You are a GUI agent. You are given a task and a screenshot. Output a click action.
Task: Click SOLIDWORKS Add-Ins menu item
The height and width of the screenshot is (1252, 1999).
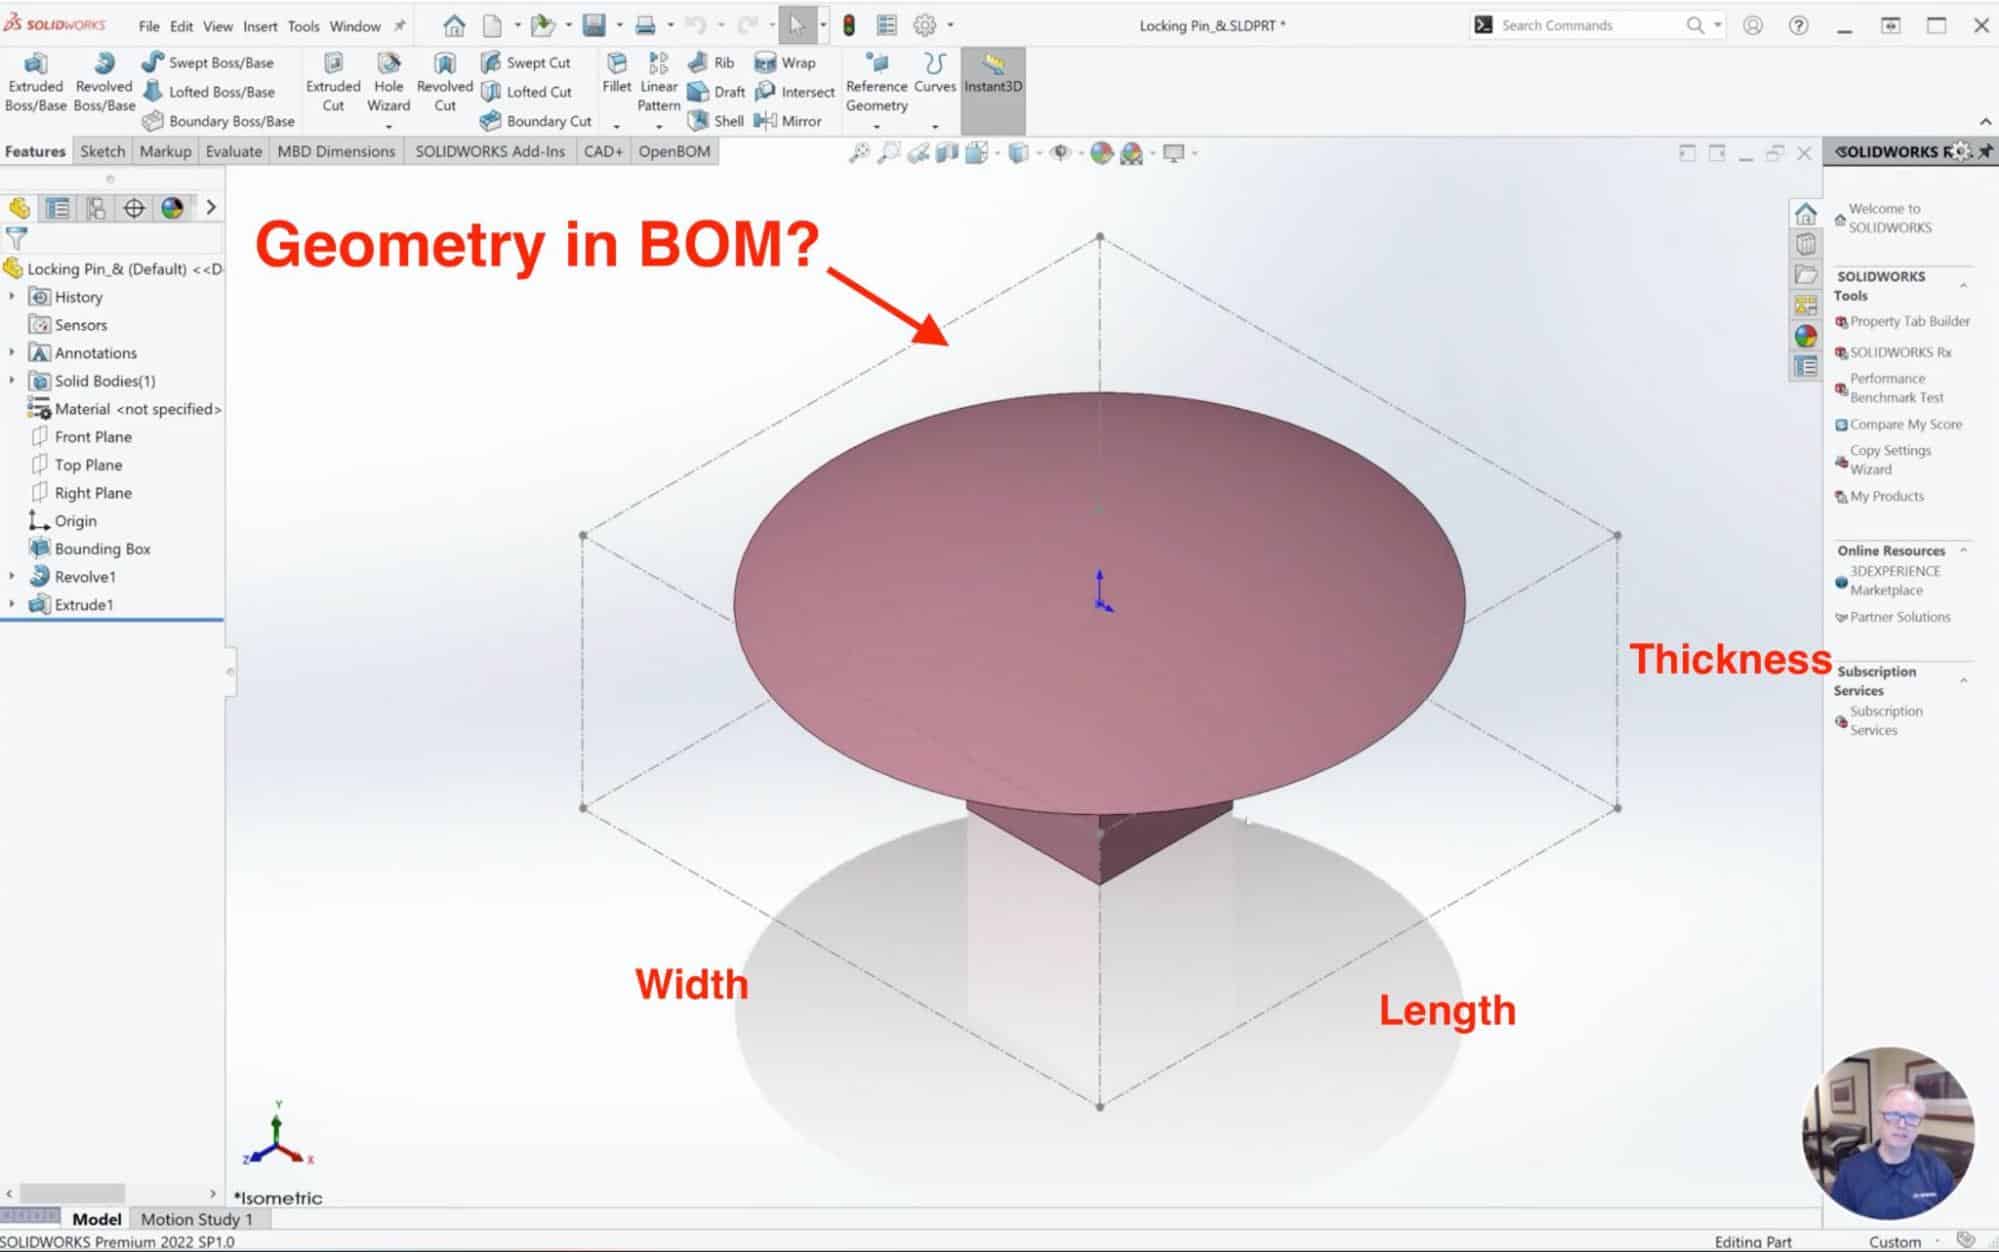pos(487,151)
